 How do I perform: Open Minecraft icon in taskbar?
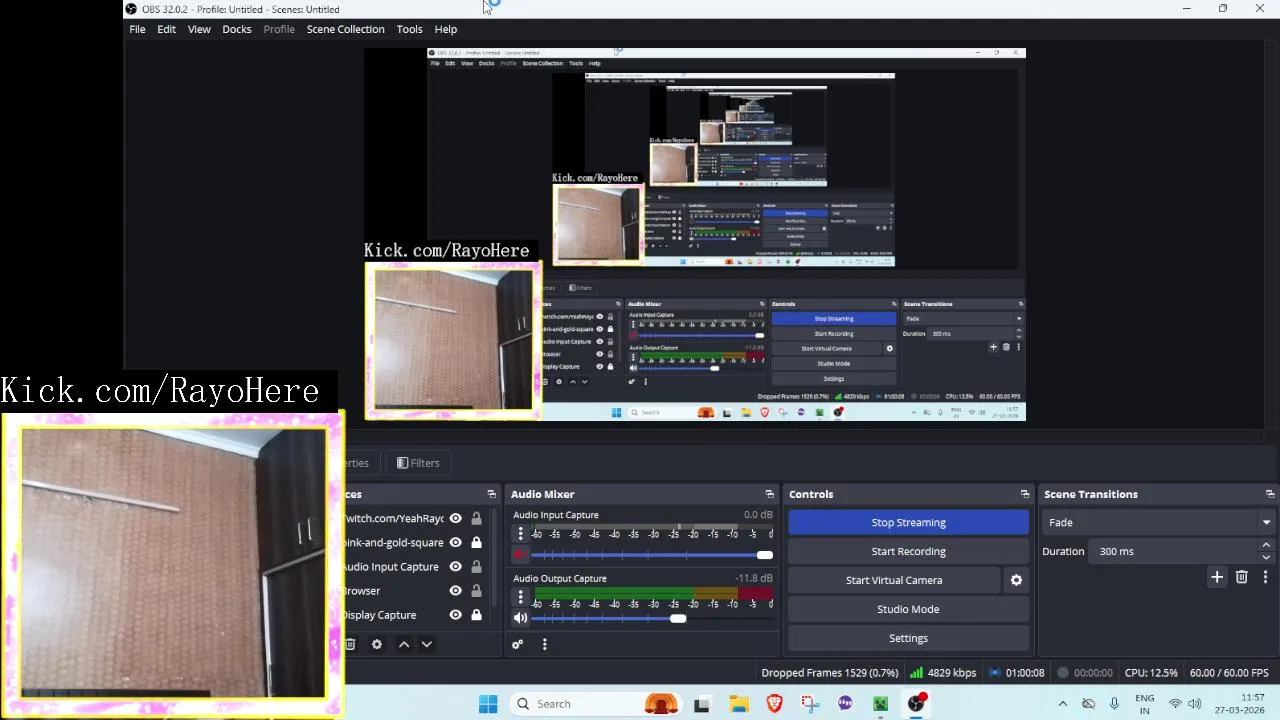[x=881, y=704]
